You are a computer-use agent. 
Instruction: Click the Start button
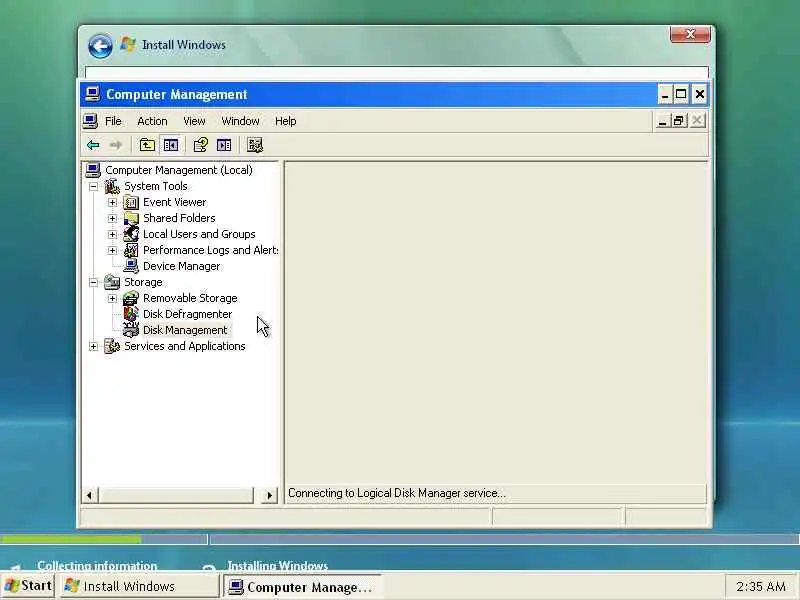[x=28, y=586]
